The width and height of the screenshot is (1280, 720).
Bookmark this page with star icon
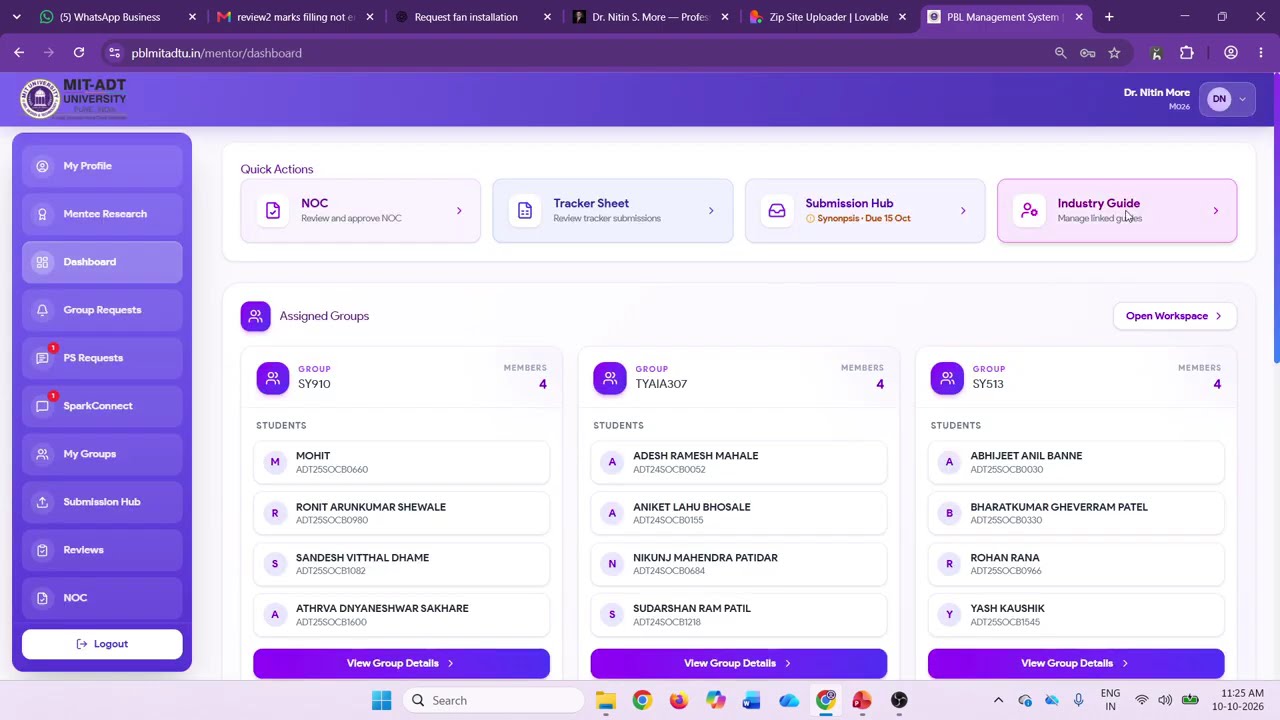click(1114, 53)
